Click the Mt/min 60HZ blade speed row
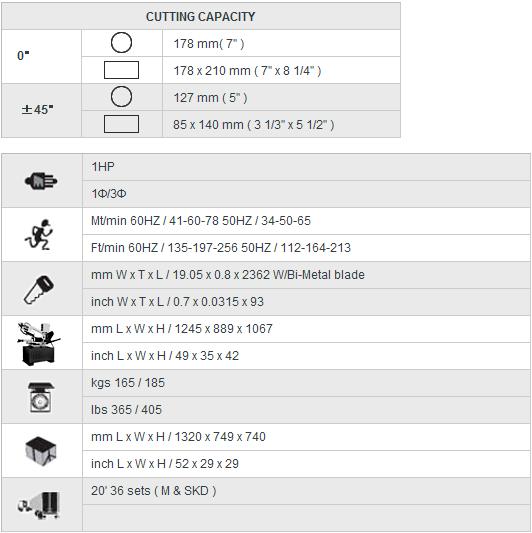 [306, 221]
